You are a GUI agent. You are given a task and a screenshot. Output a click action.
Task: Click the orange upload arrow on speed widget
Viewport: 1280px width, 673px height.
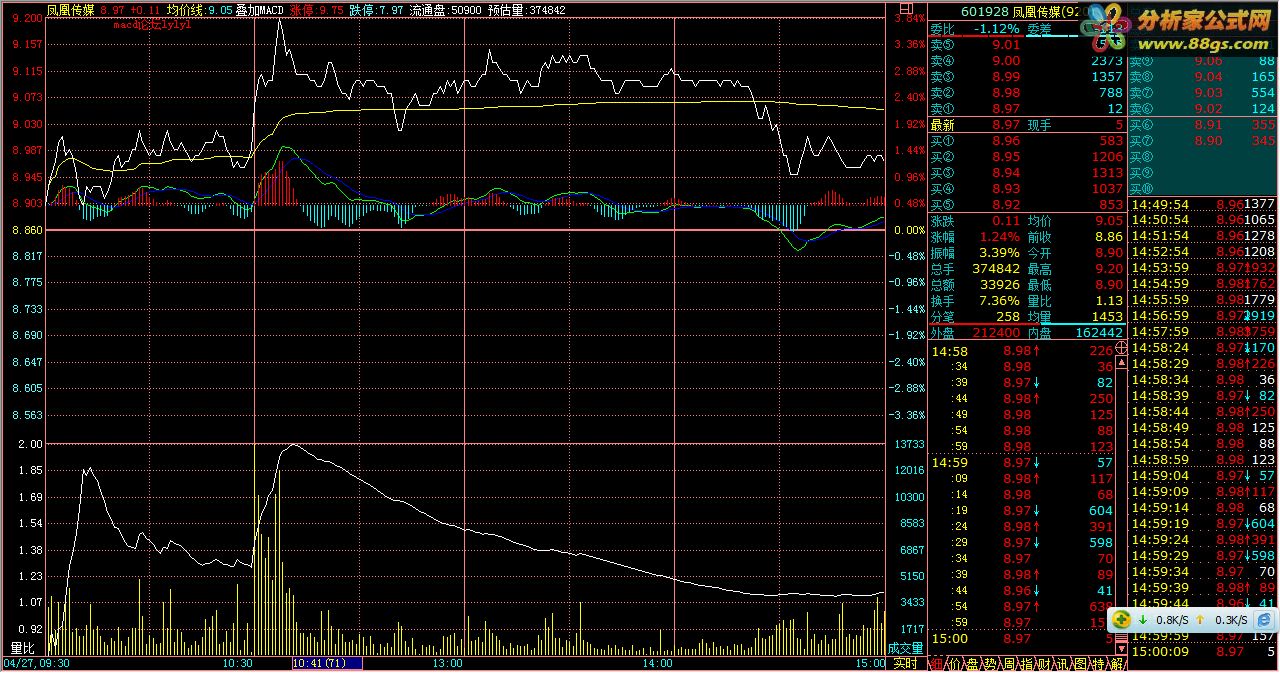pyautogui.click(x=1201, y=620)
